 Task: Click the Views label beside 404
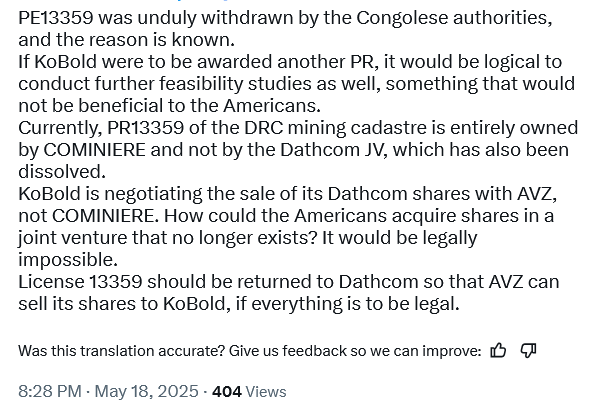tap(266, 392)
